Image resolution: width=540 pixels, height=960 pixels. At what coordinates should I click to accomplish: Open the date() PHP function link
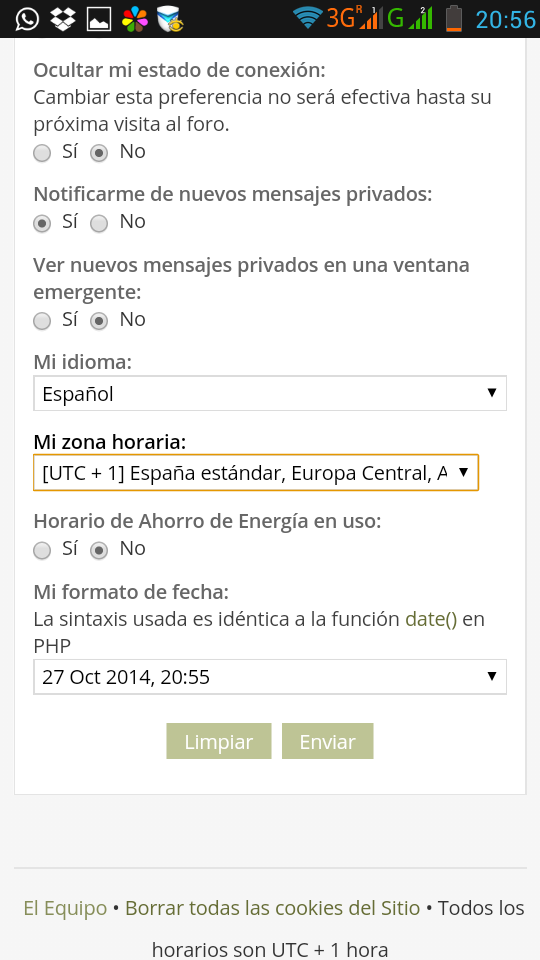(431, 619)
